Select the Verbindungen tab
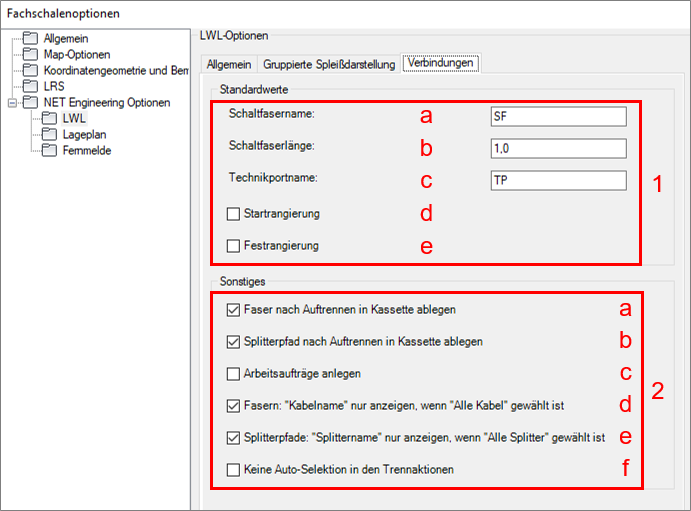 440,64
